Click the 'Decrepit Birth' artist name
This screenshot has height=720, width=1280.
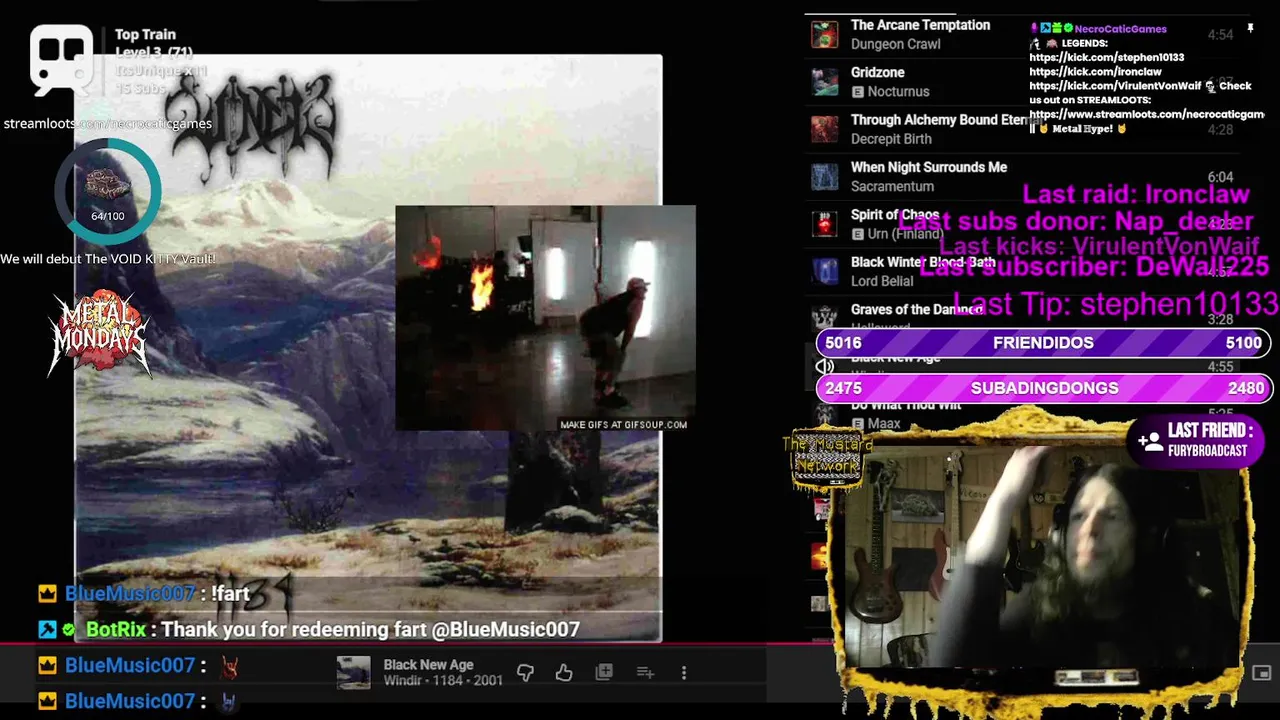click(891, 139)
